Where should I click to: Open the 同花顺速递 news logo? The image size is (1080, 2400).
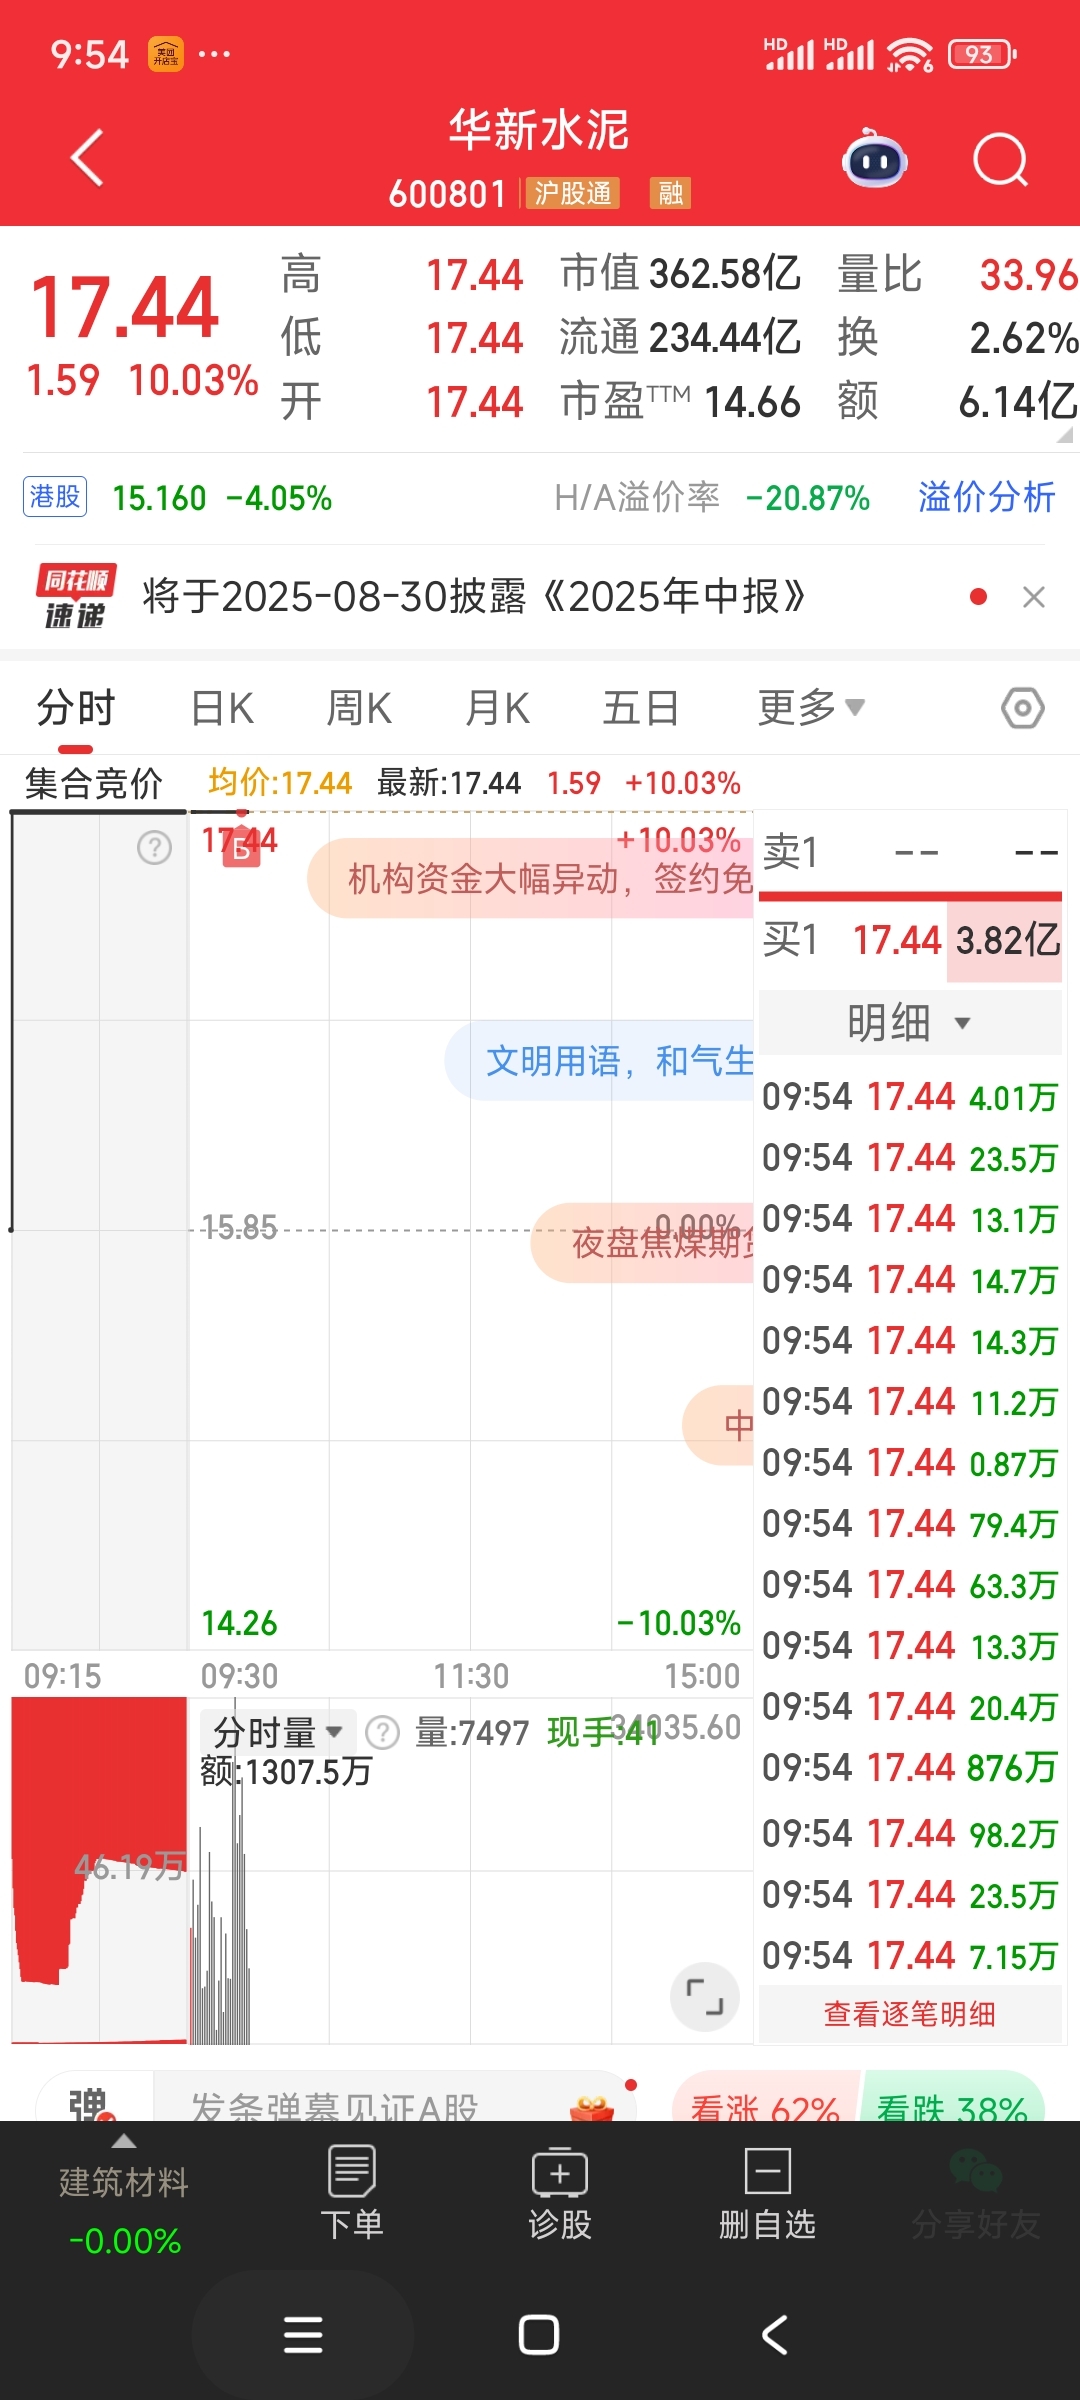[x=76, y=597]
